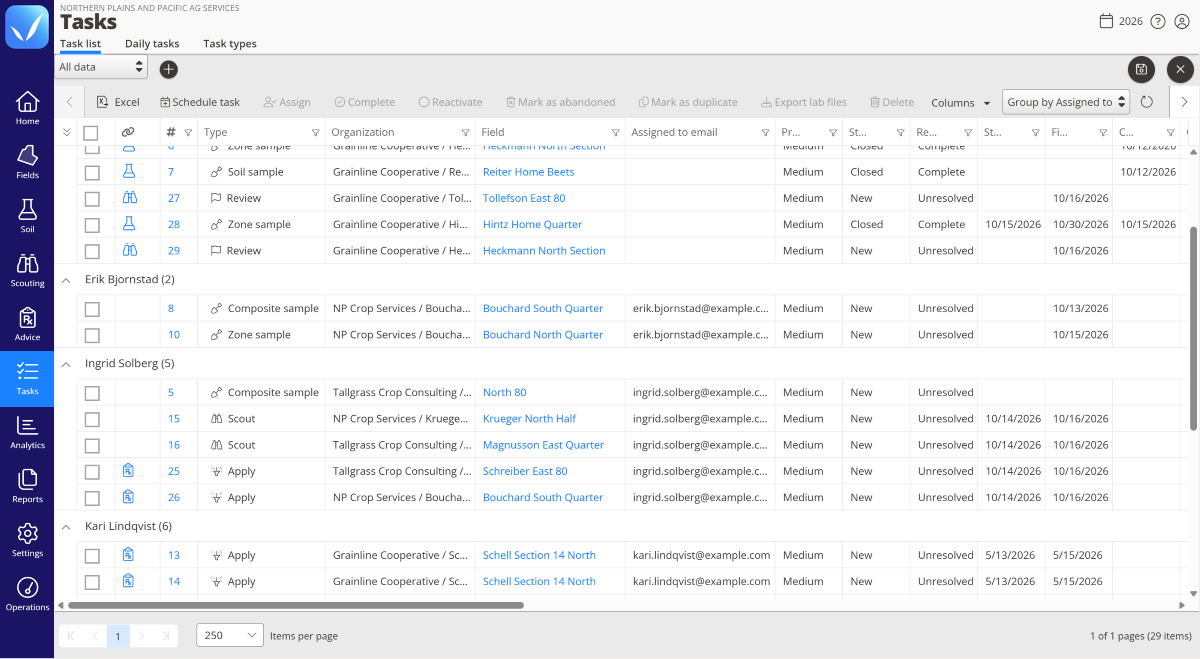Viewport: 1200px width, 659px height.
Task: Open the Reiter Home Beets field link
Action: [529, 172]
